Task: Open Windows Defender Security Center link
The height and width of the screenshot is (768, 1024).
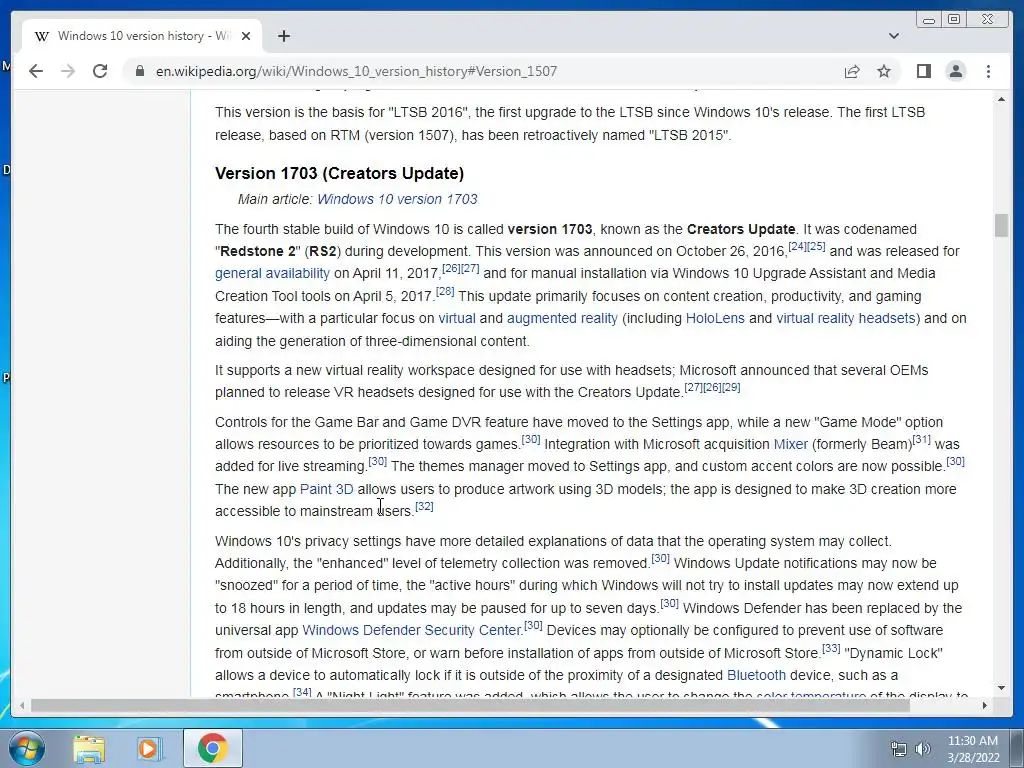Action: [411, 630]
